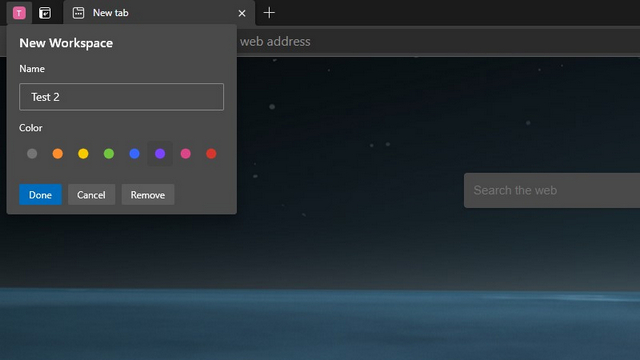Click the Search the web box
640x360 pixels.
click(x=552, y=190)
